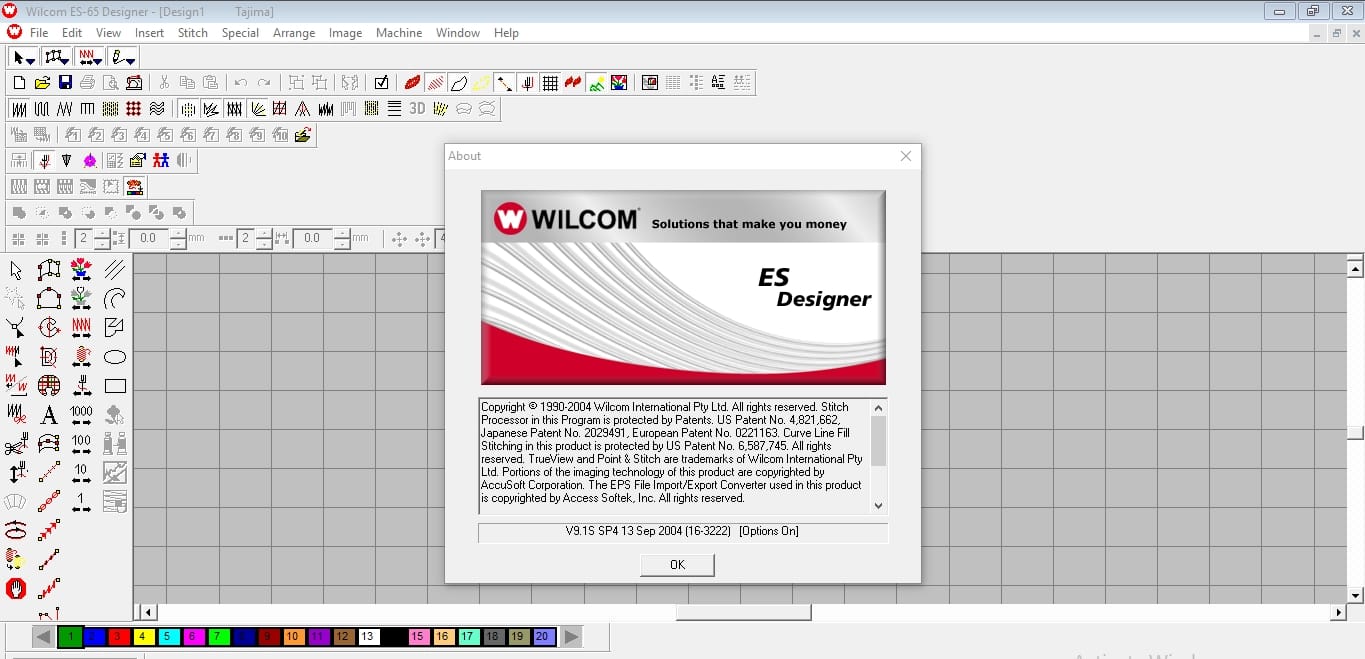Select the 3D stitch effect icon
This screenshot has width=1365, height=659.
pos(417,109)
